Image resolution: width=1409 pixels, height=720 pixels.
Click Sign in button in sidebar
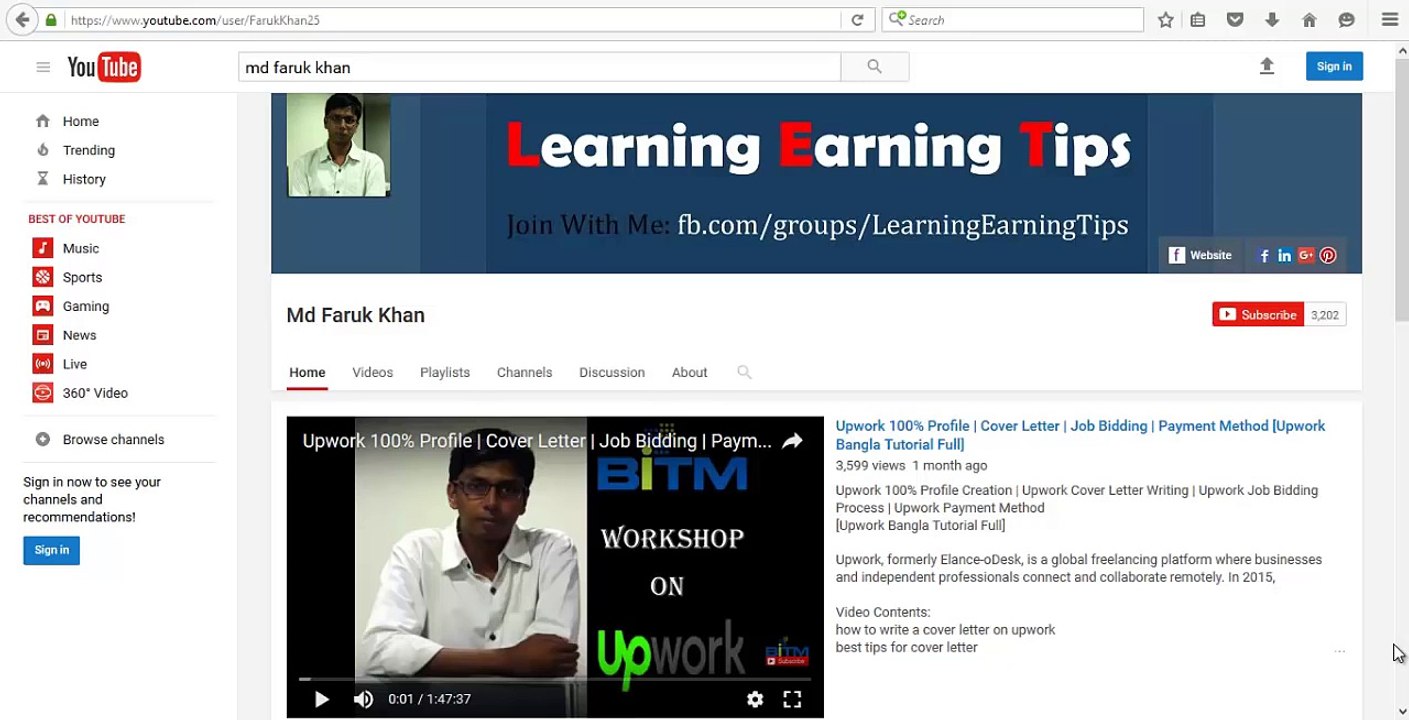point(52,550)
